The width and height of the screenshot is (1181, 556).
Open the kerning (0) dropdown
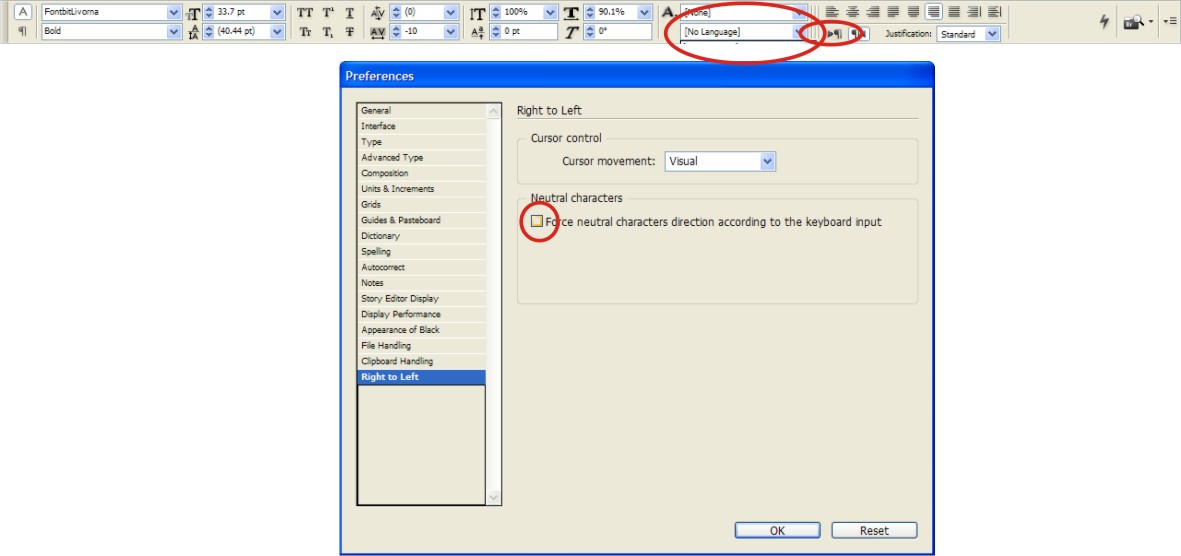click(451, 13)
